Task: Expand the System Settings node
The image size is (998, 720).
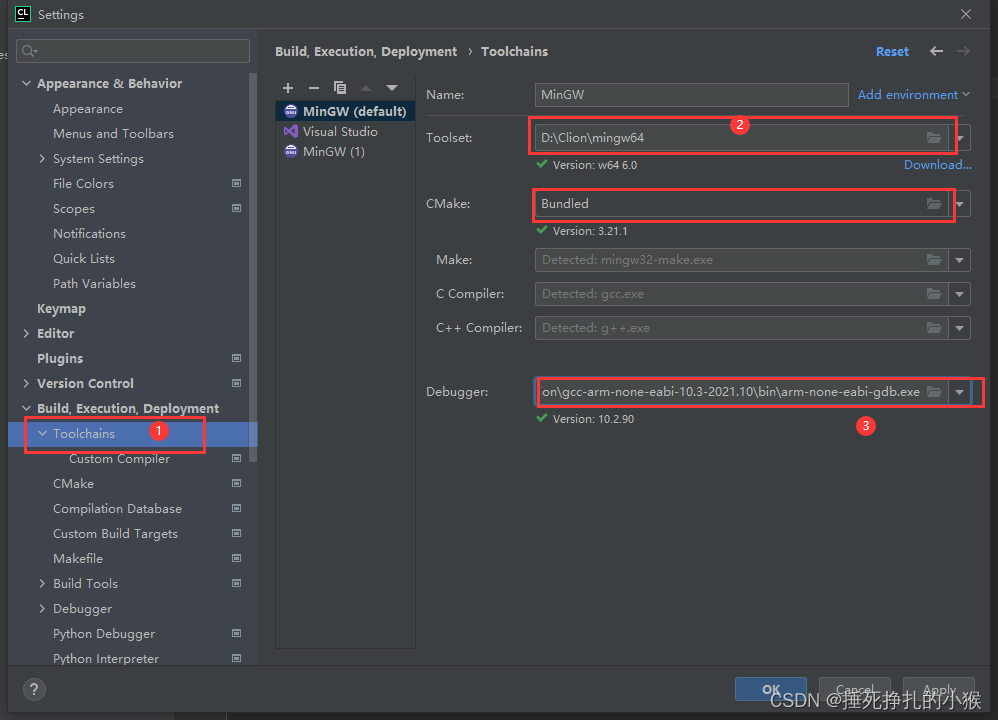Action: click(x=42, y=159)
